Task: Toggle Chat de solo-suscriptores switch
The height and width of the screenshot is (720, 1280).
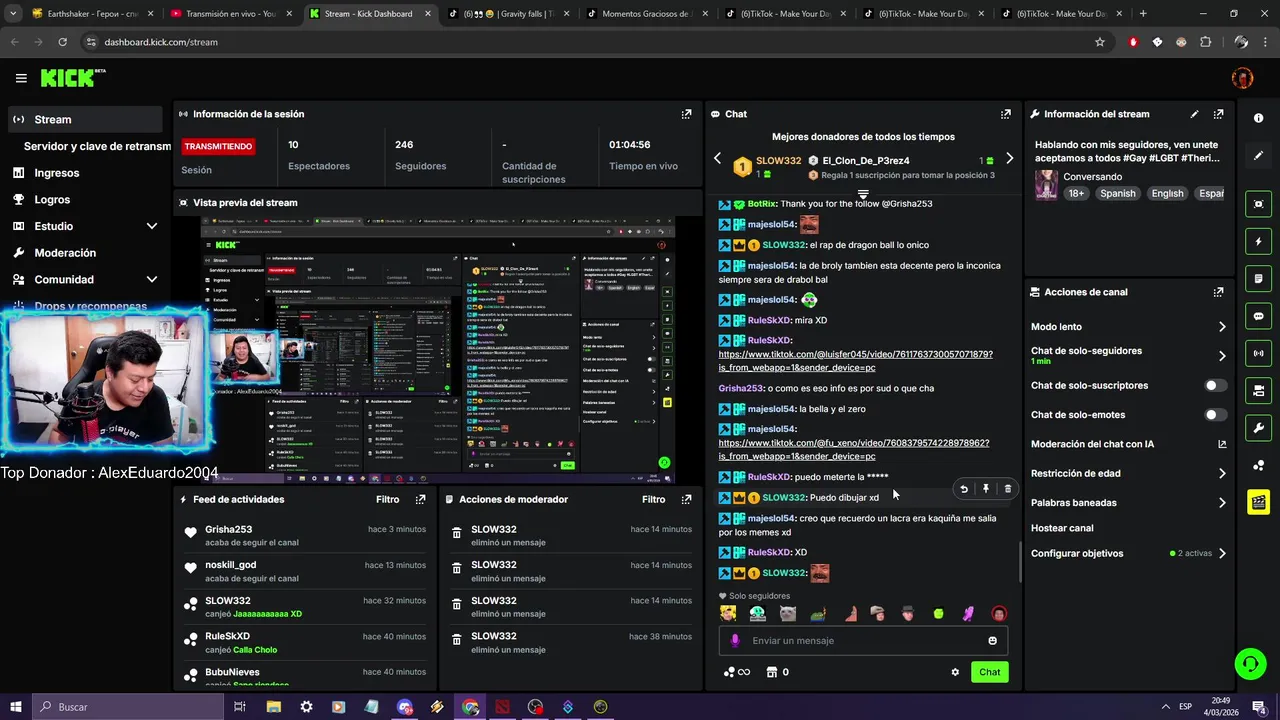Action: click(x=1215, y=385)
